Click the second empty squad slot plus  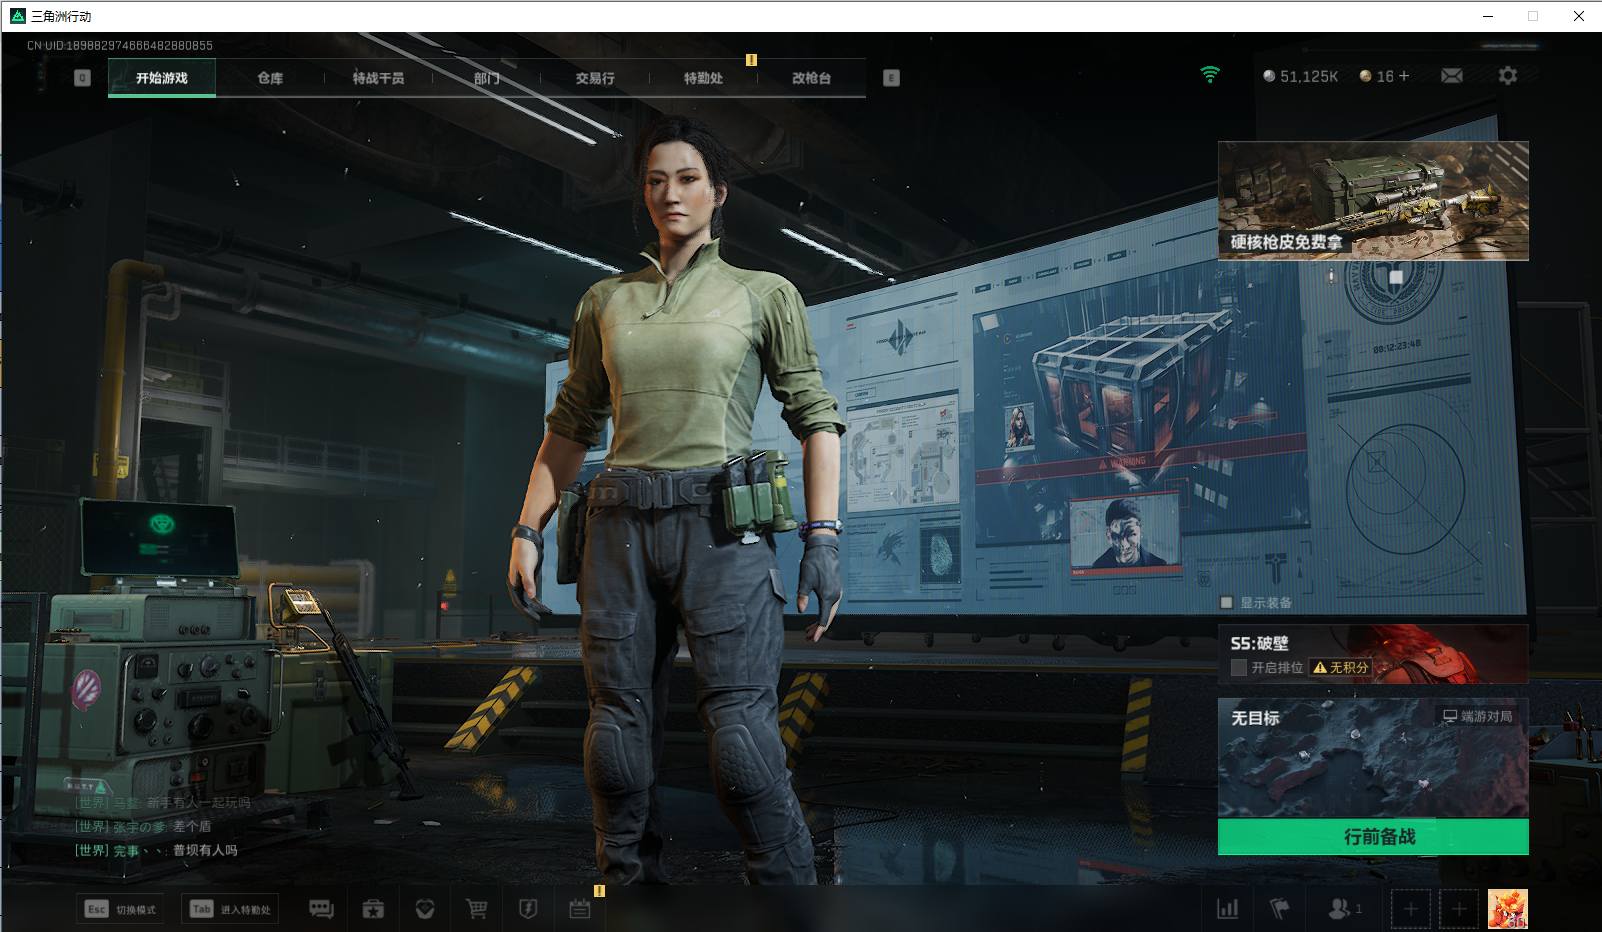pyautogui.click(x=1459, y=909)
